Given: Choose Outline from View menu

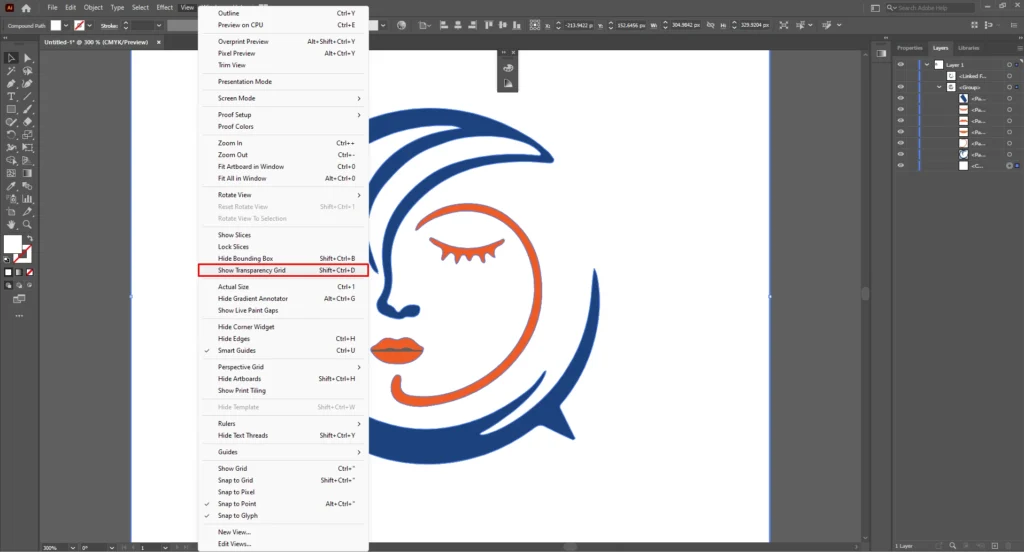Looking at the screenshot, I should click(283, 13).
